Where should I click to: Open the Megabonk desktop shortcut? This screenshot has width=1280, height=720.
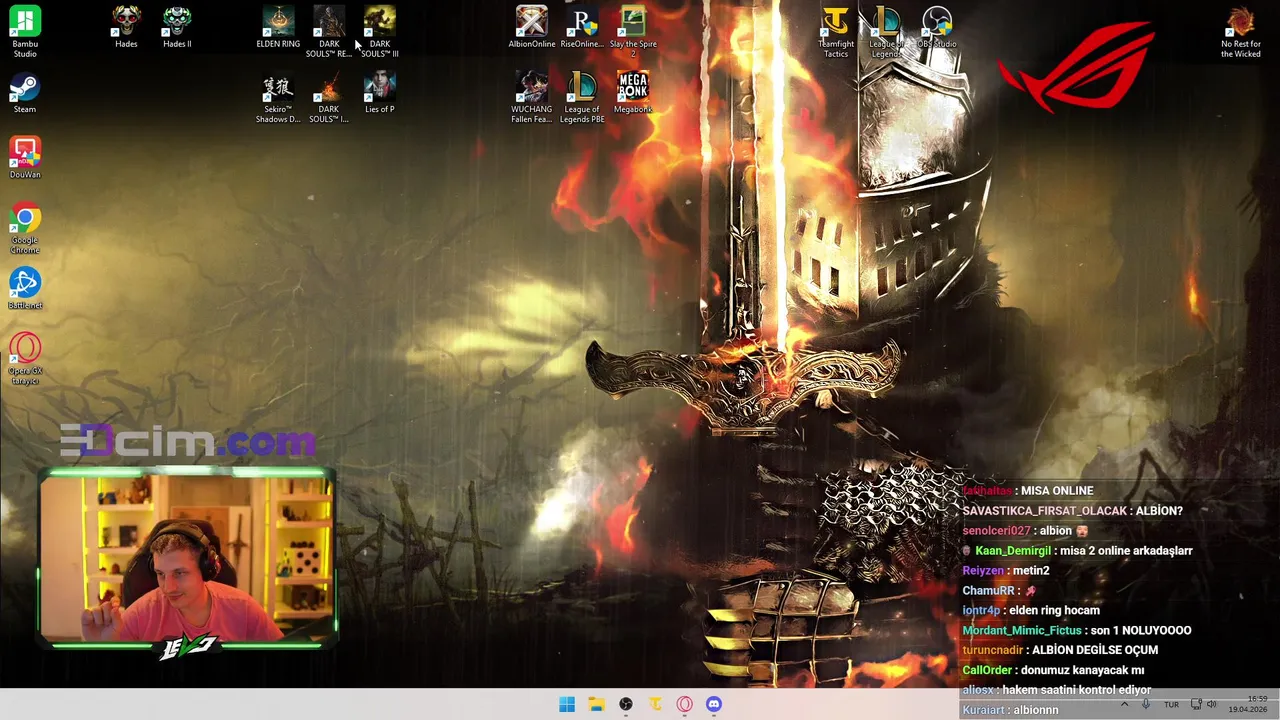coord(633,92)
